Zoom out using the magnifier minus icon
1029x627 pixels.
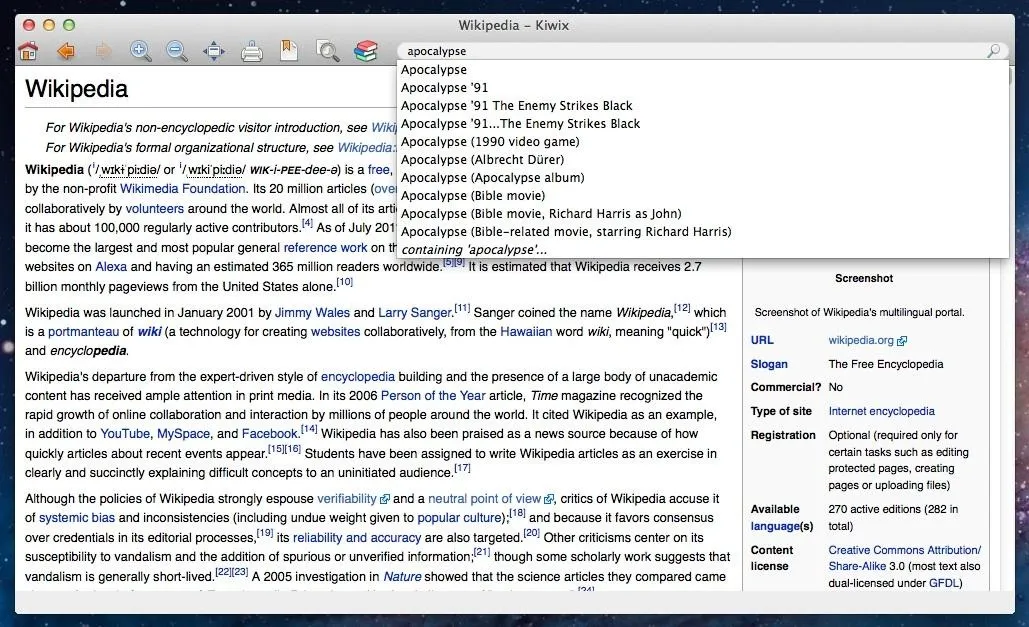click(x=177, y=51)
